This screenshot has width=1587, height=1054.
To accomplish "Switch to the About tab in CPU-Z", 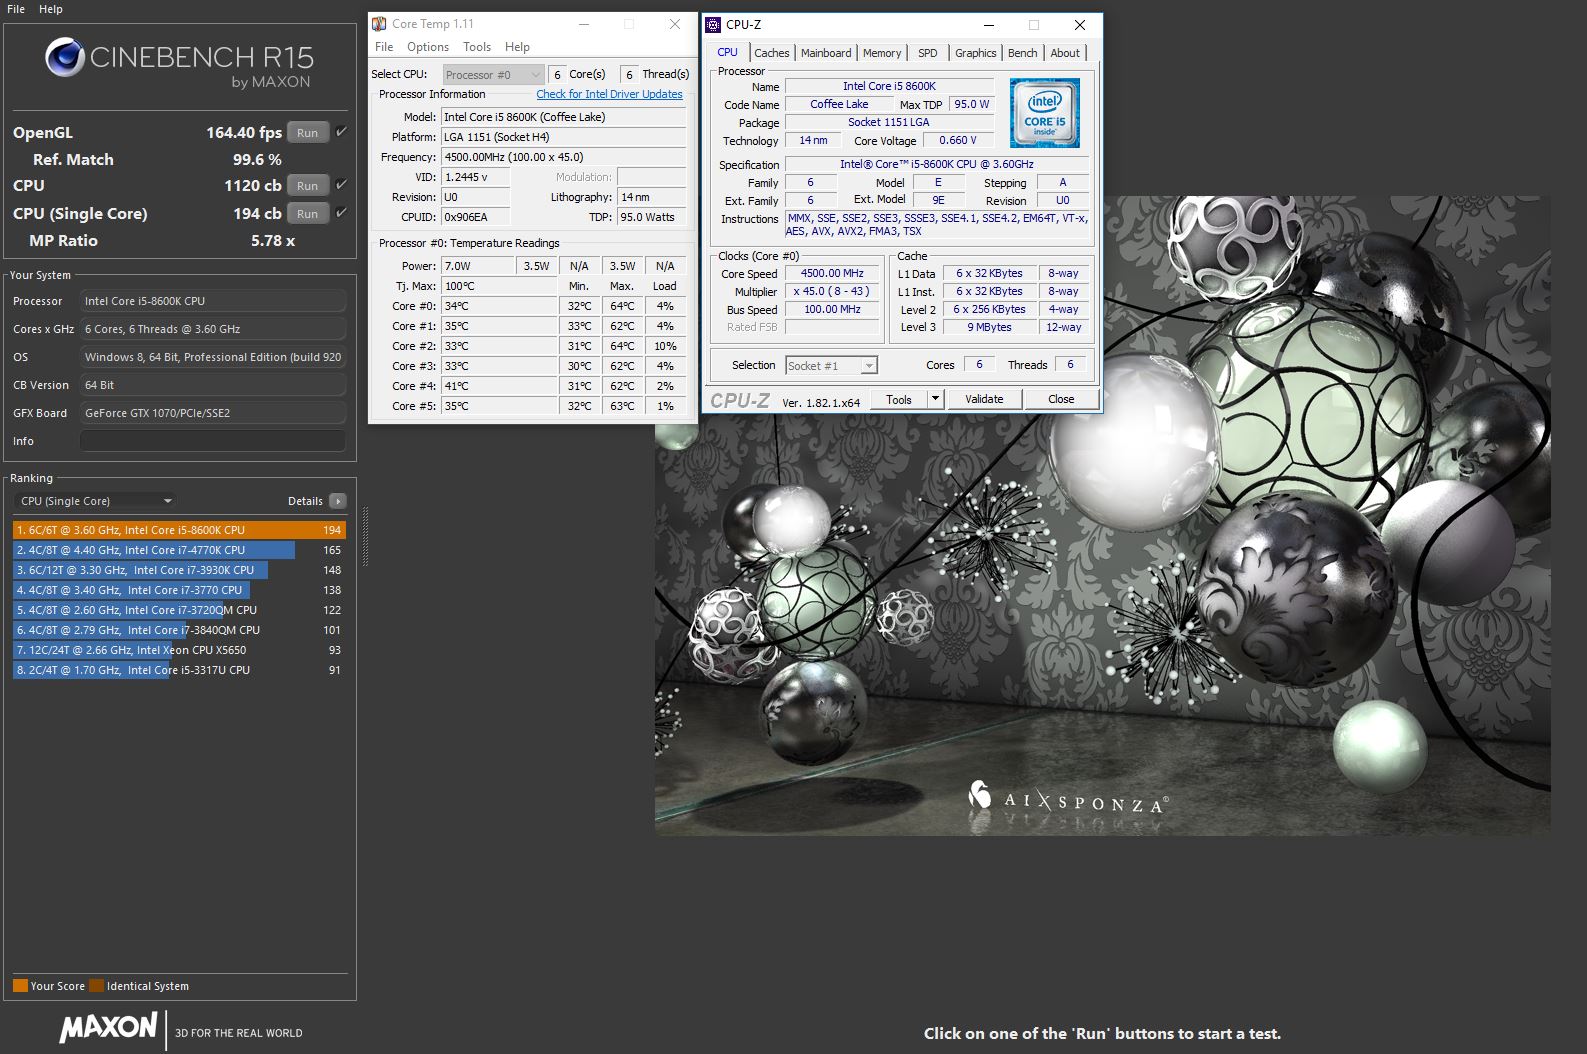I will [1065, 53].
